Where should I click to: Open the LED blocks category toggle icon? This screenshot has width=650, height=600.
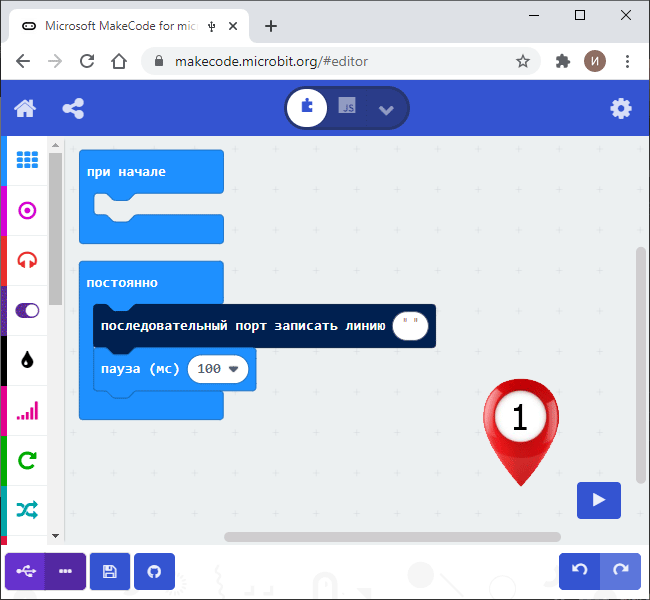point(27,311)
